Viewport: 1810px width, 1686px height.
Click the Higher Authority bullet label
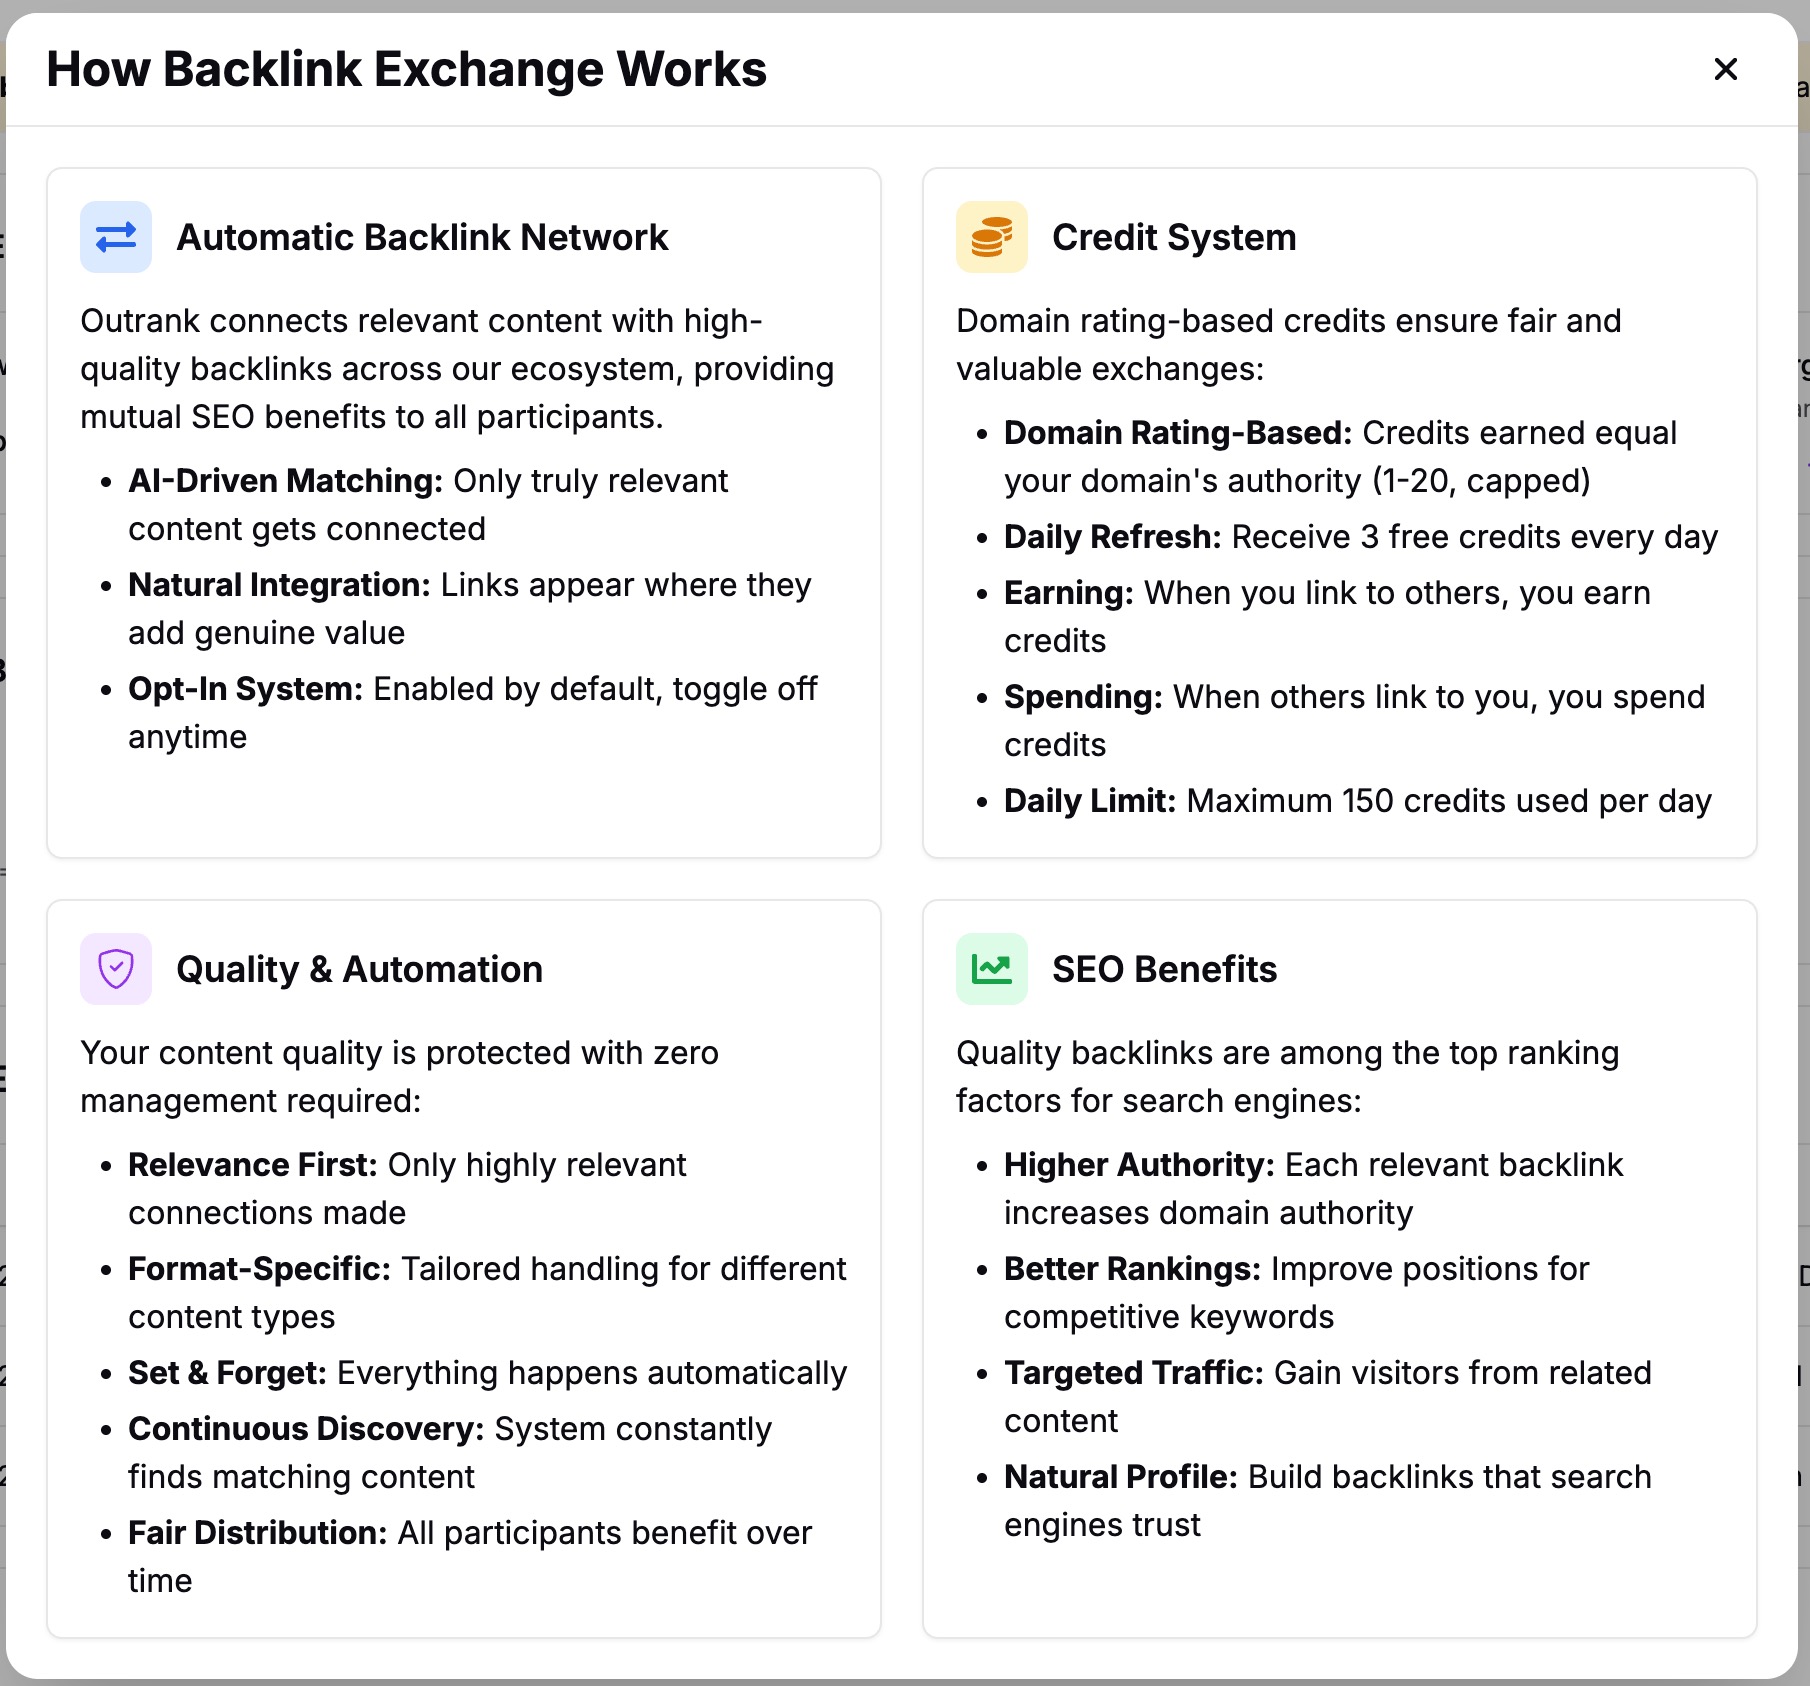point(1139,1165)
